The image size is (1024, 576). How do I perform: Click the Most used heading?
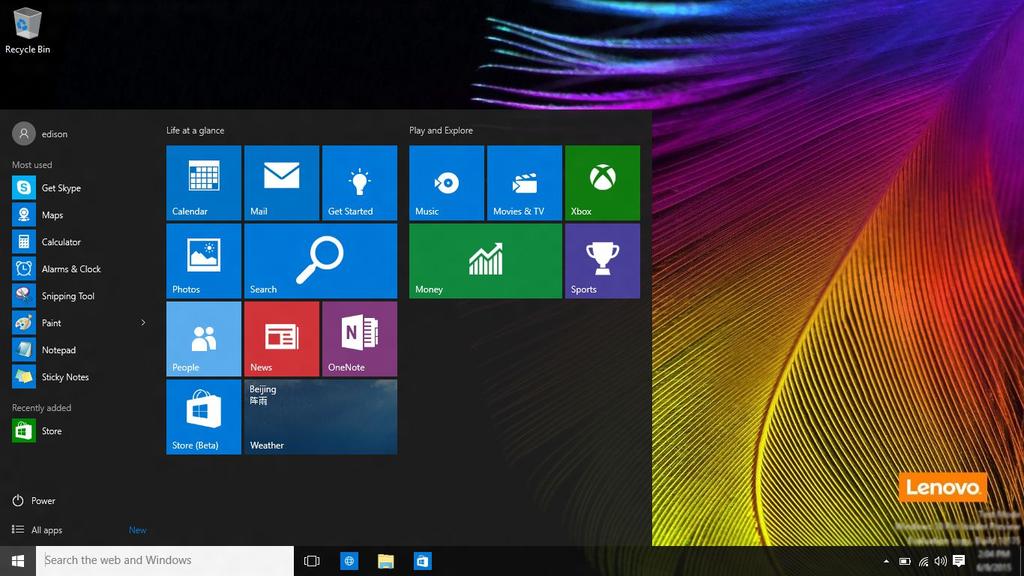click(x=32, y=165)
